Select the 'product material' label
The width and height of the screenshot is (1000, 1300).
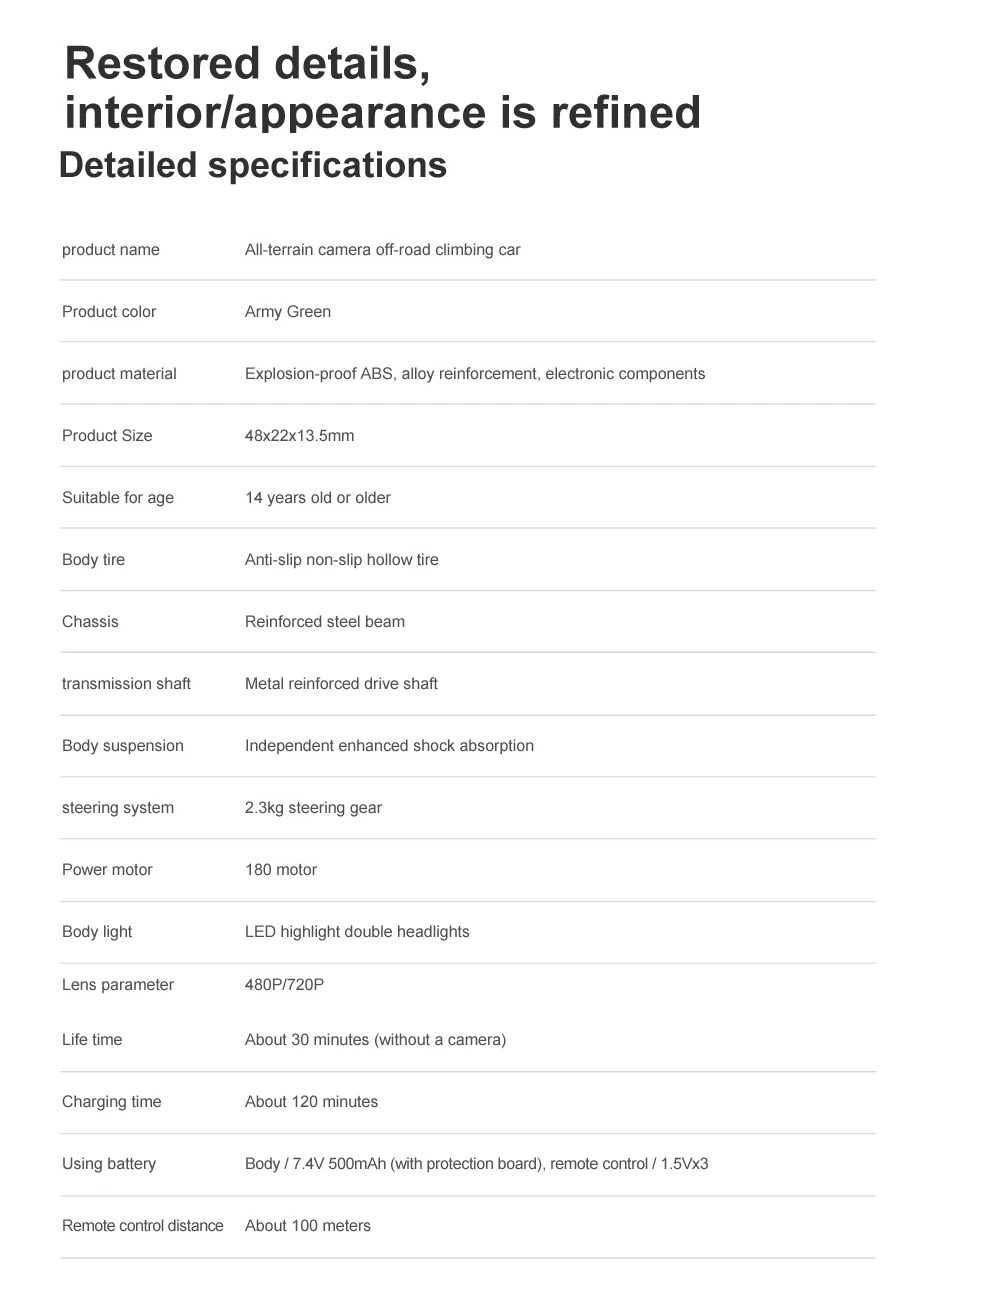pos(119,374)
